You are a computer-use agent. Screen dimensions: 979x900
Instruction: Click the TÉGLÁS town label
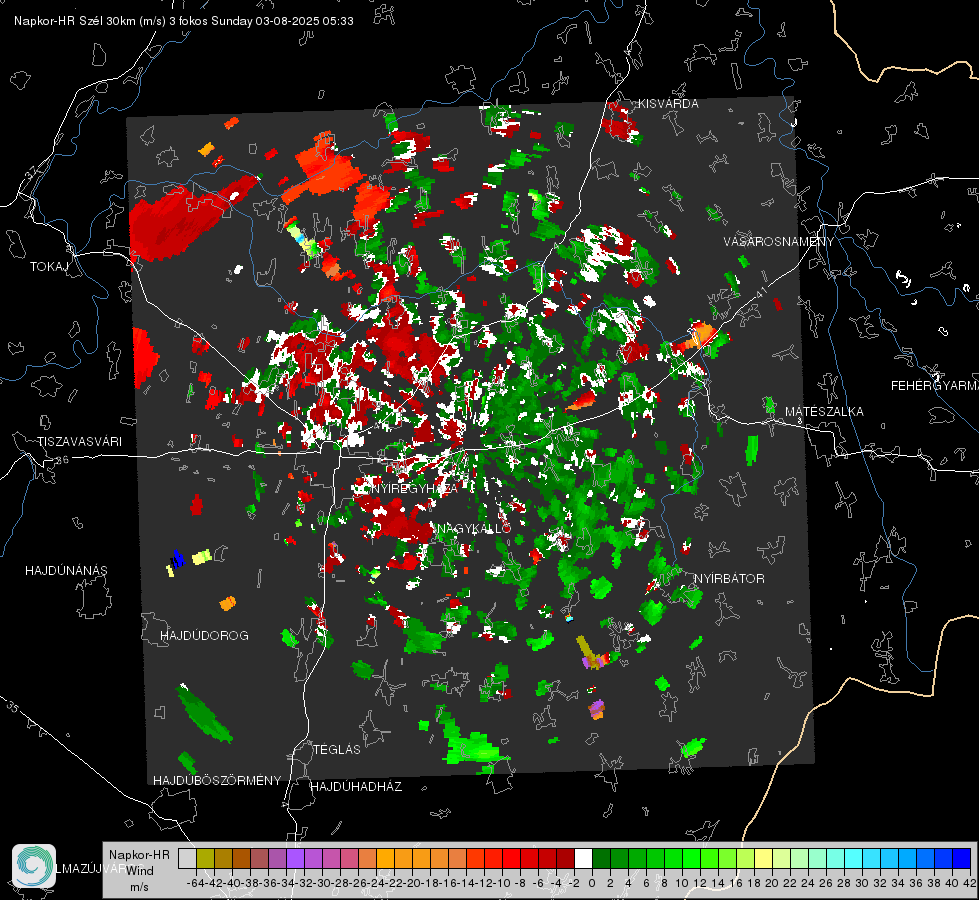pos(337,749)
